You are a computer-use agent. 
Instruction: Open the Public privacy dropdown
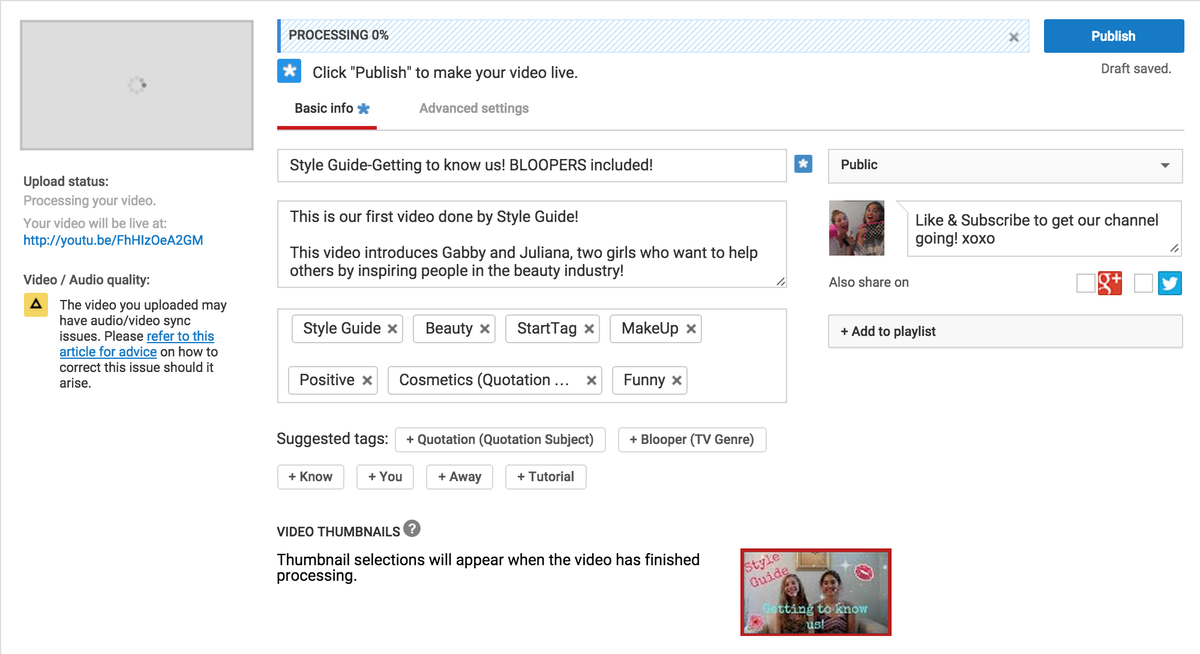click(x=1005, y=165)
